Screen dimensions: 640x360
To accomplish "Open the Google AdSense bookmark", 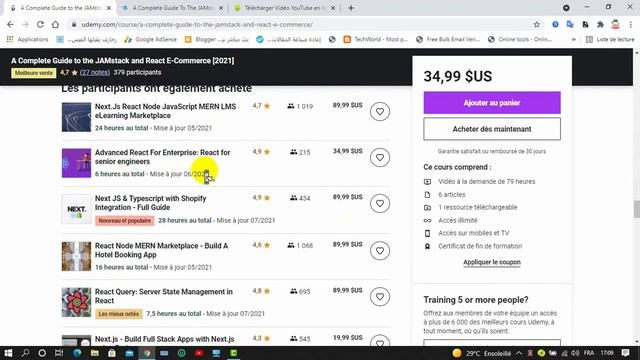I will (150, 39).
